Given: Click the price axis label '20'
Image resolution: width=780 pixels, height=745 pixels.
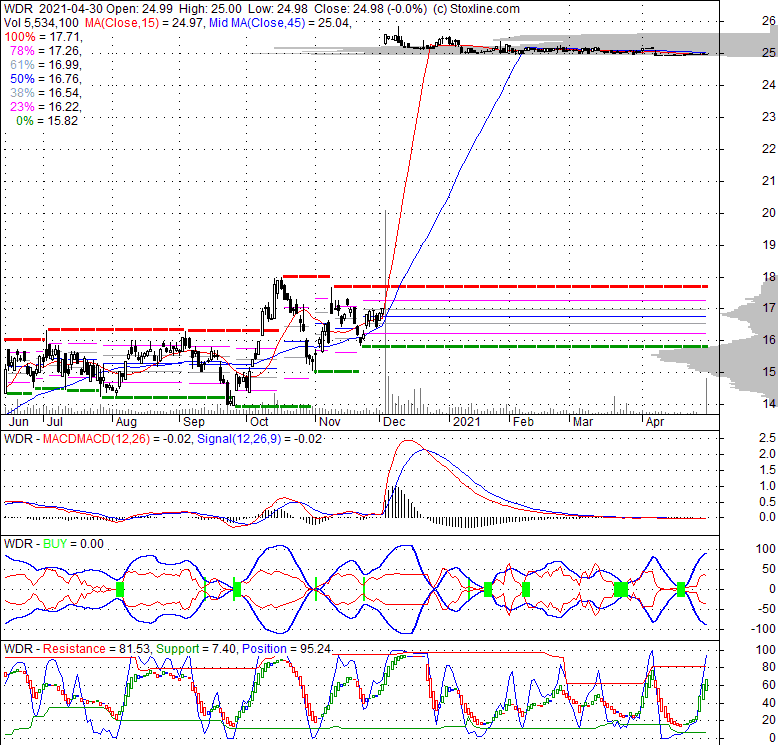Looking at the screenshot, I should (769, 213).
